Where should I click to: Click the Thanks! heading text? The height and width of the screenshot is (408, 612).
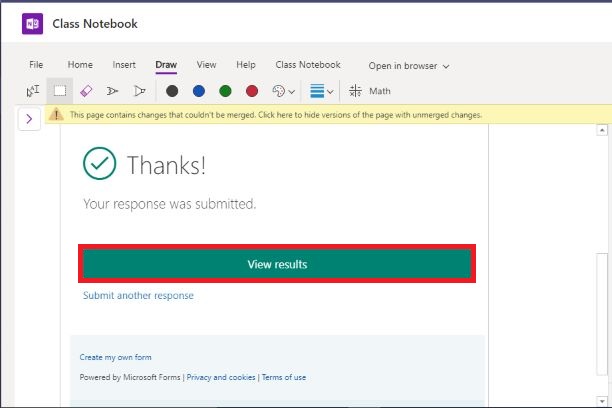(x=167, y=165)
